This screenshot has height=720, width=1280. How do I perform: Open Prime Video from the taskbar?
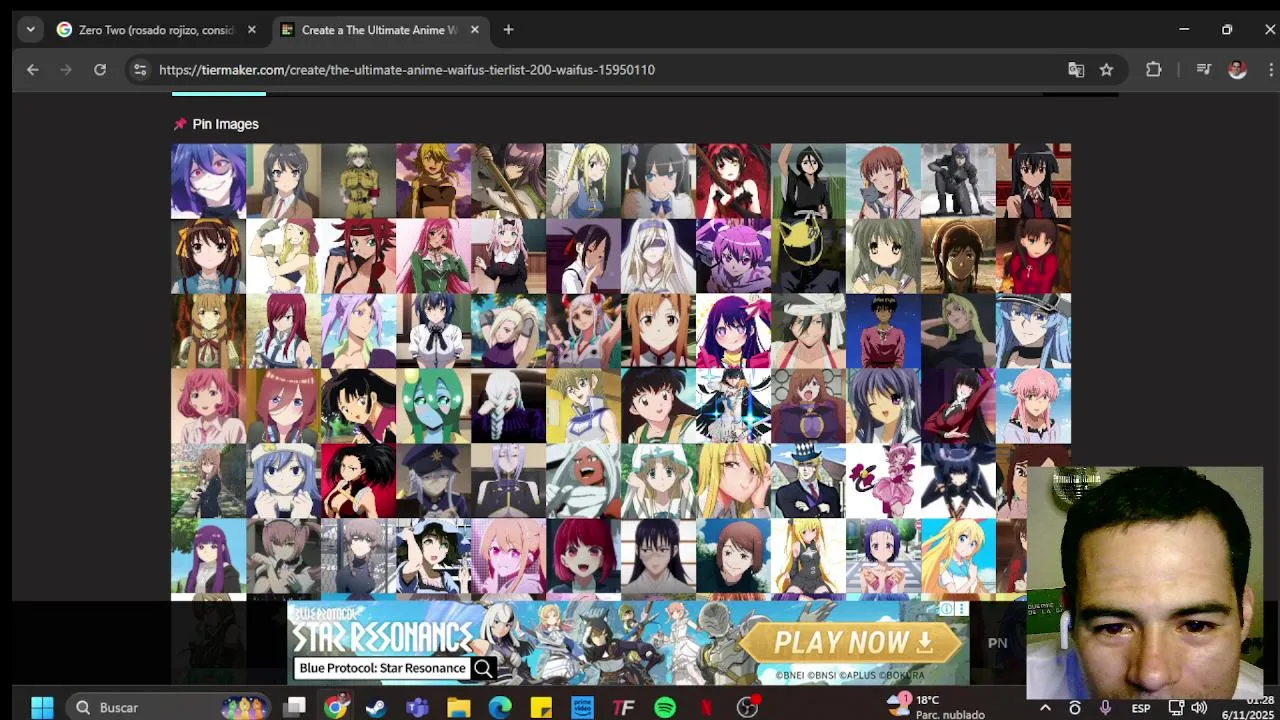click(582, 708)
